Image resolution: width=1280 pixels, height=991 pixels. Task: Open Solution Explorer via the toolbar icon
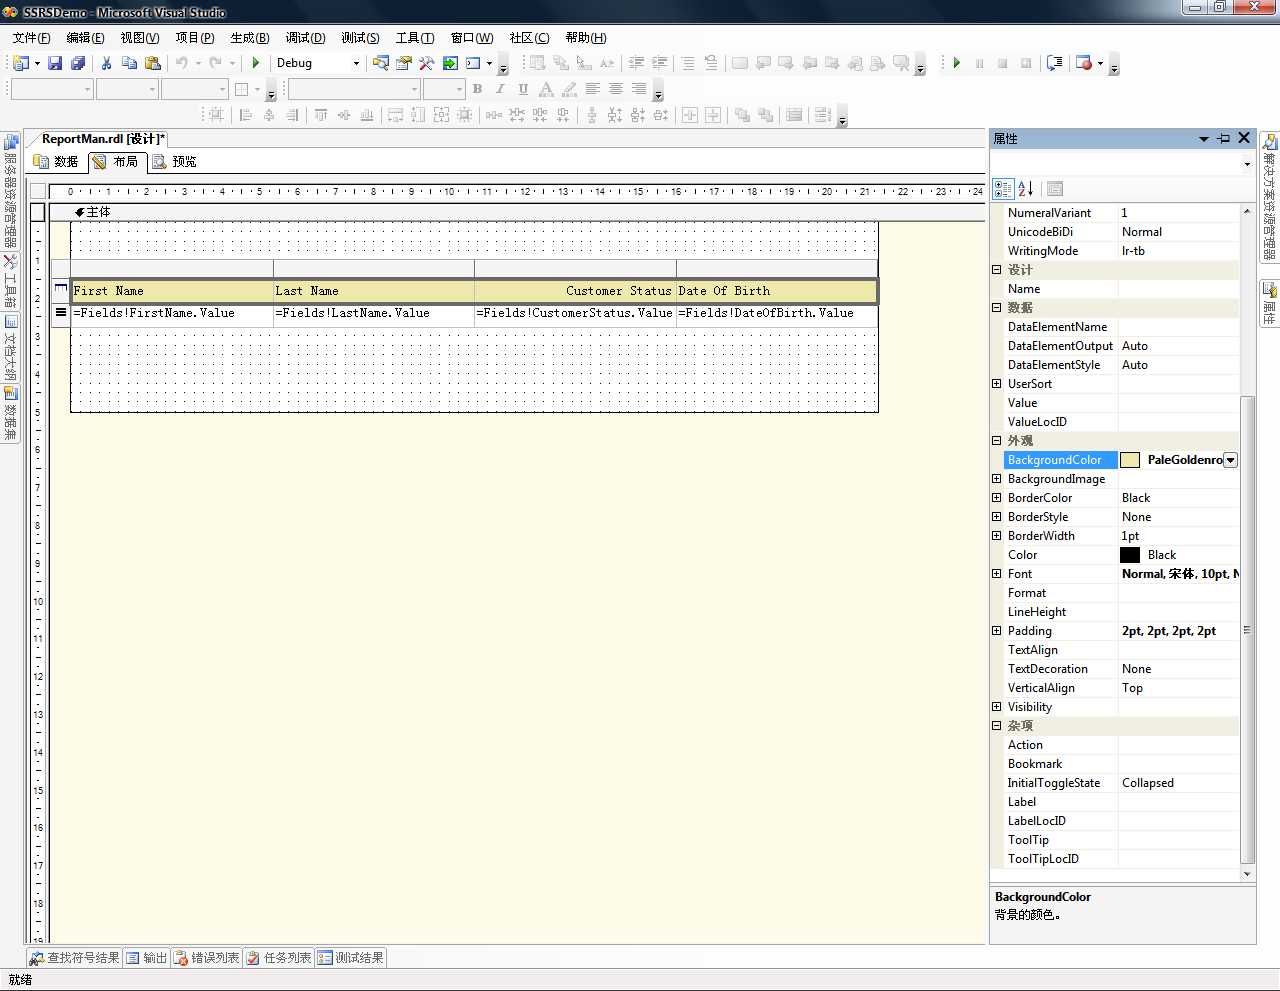[x=381, y=63]
